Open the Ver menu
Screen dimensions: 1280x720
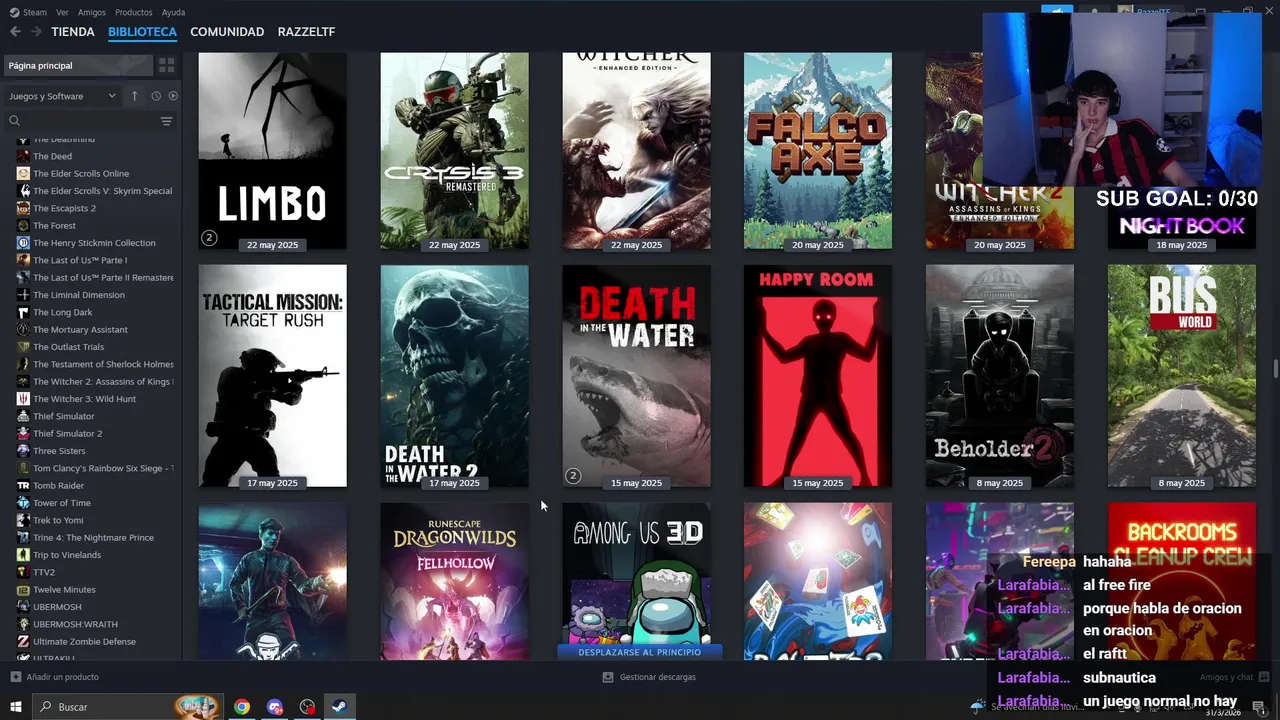62,12
